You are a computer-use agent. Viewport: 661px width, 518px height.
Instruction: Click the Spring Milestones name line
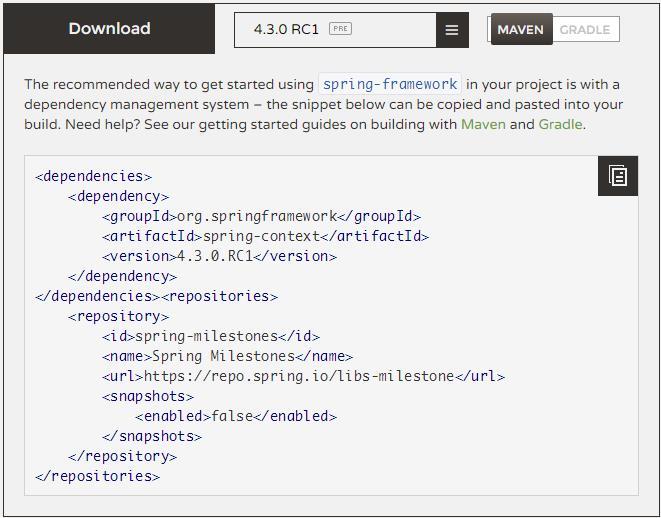point(228,357)
